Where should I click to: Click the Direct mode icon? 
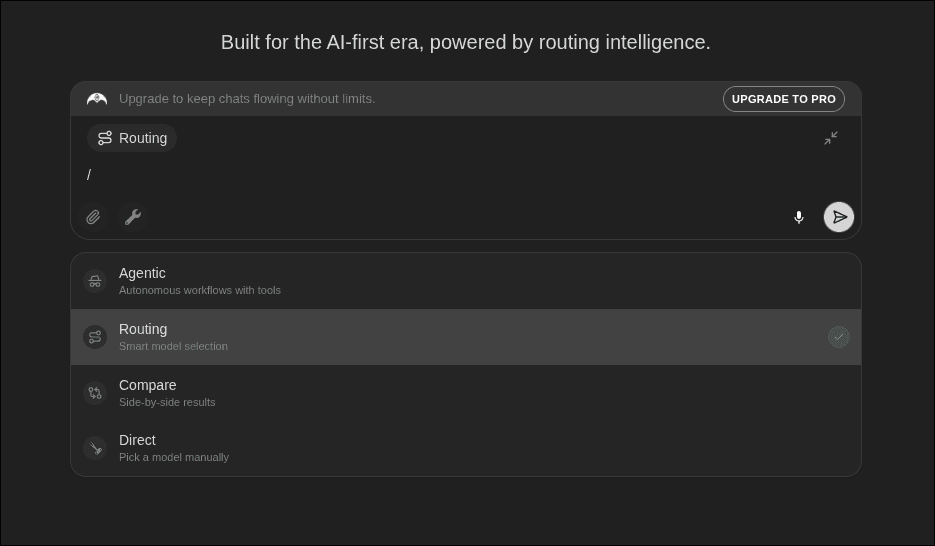pos(95,448)
